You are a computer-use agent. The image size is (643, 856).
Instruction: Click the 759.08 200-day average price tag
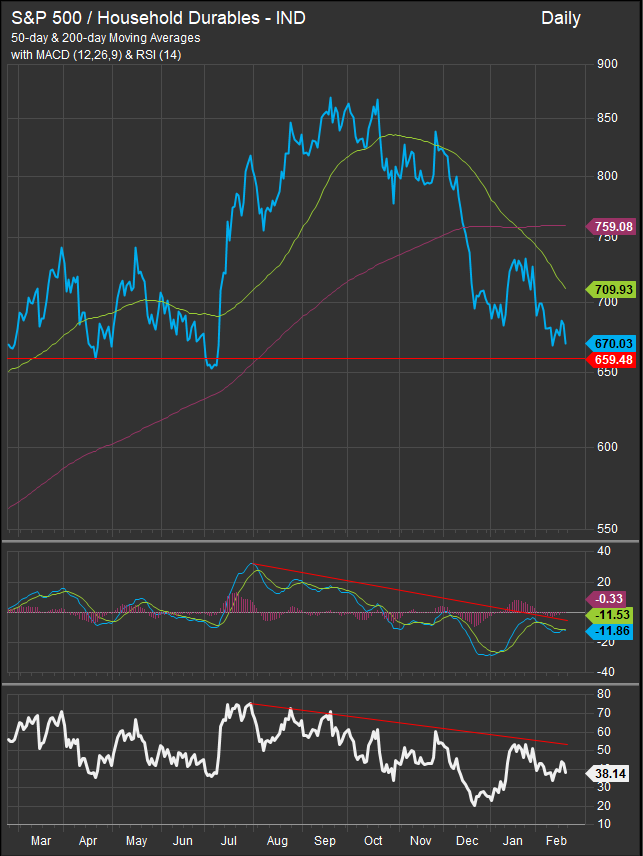(611, 227)
